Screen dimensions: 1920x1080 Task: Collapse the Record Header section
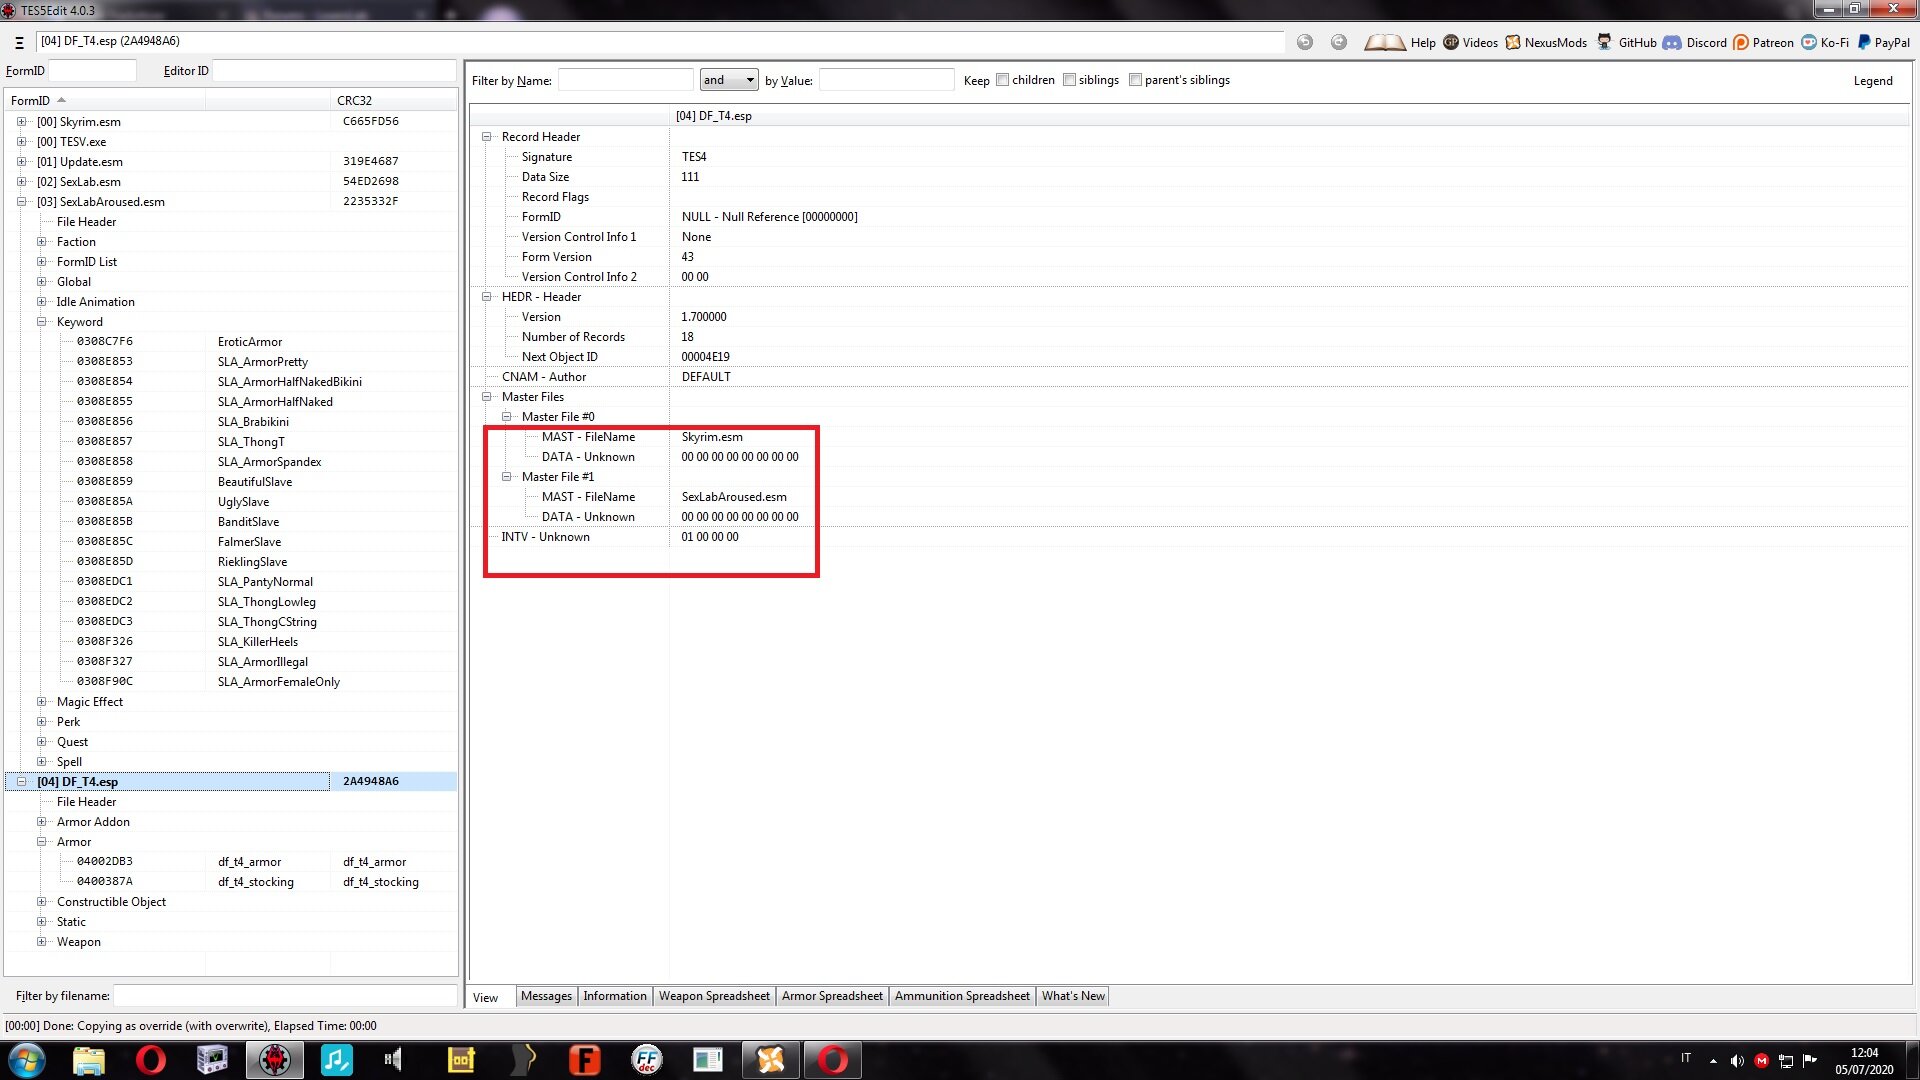tap(487, 137)
